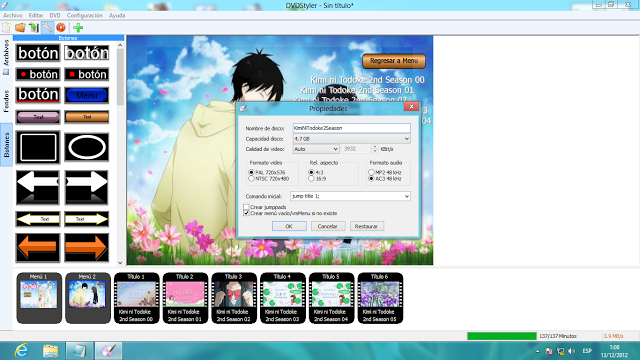Select the Título 3 thumbnail
Image resolution: width=640 pixels, height=360 pixels.
(234, 298)
